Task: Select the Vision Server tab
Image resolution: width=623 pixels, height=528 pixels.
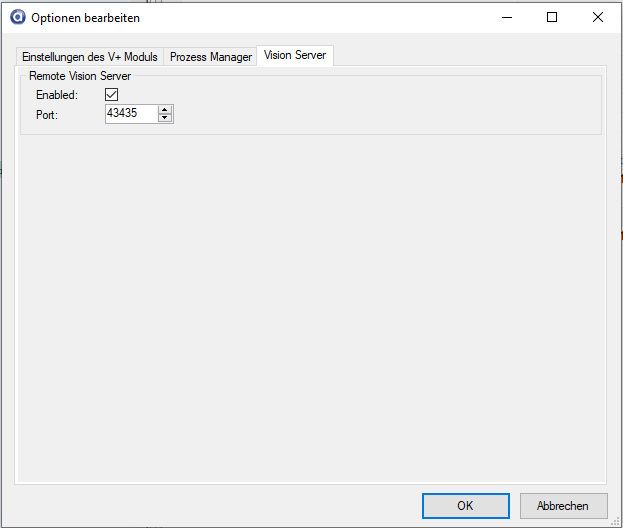Action: (295, 55)
